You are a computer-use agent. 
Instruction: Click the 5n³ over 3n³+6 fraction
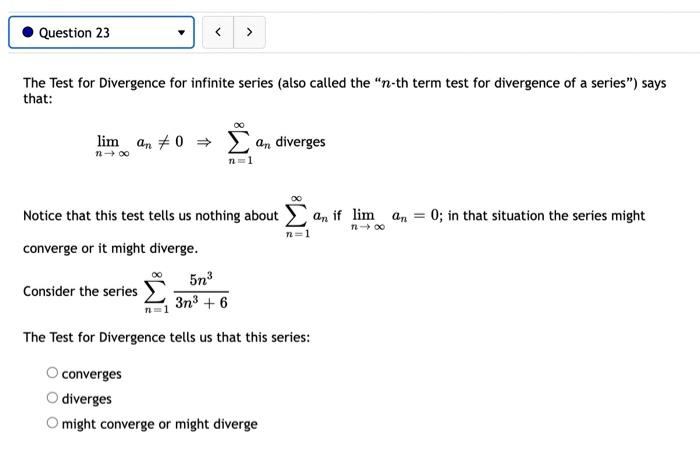(x=201, y=291)
